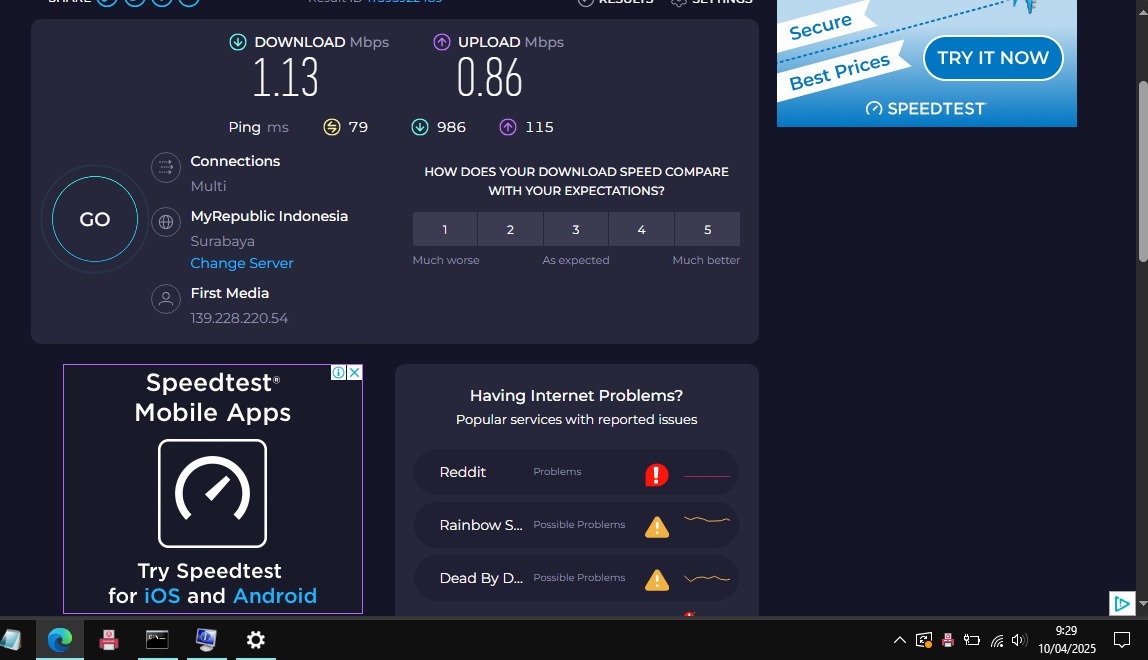This screenshot has height=660, width=1148.
Task: Click the 0.86 upload speed value
Action: [489, 78]
